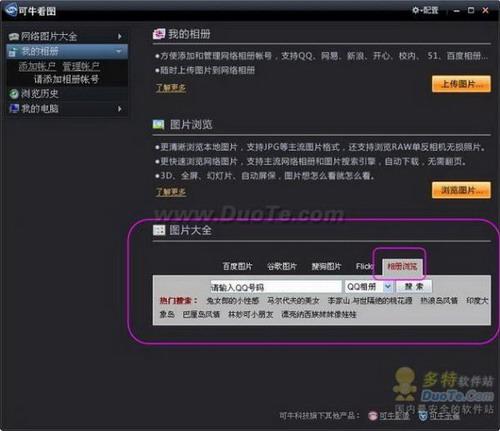This screenshot has width=500, height=431.
Task: Collapse the 我的相册 section arrow
Action: point(119,52)
